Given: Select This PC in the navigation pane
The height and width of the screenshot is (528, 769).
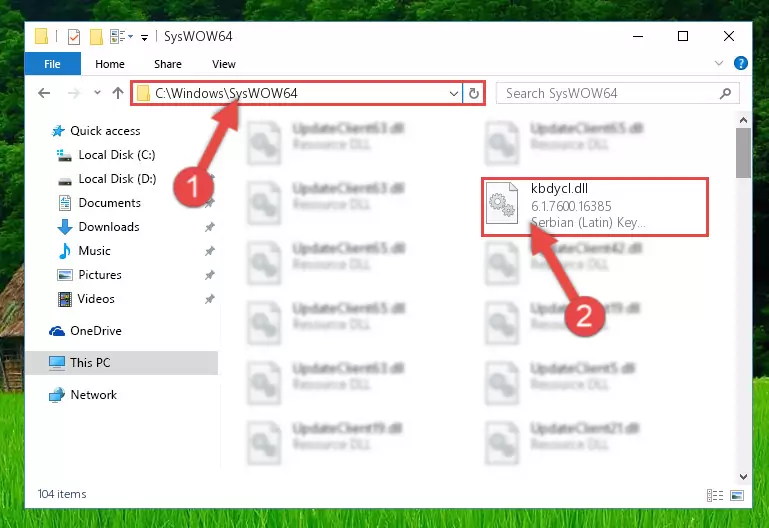Looking at the screenshot, I should [122, 363].
